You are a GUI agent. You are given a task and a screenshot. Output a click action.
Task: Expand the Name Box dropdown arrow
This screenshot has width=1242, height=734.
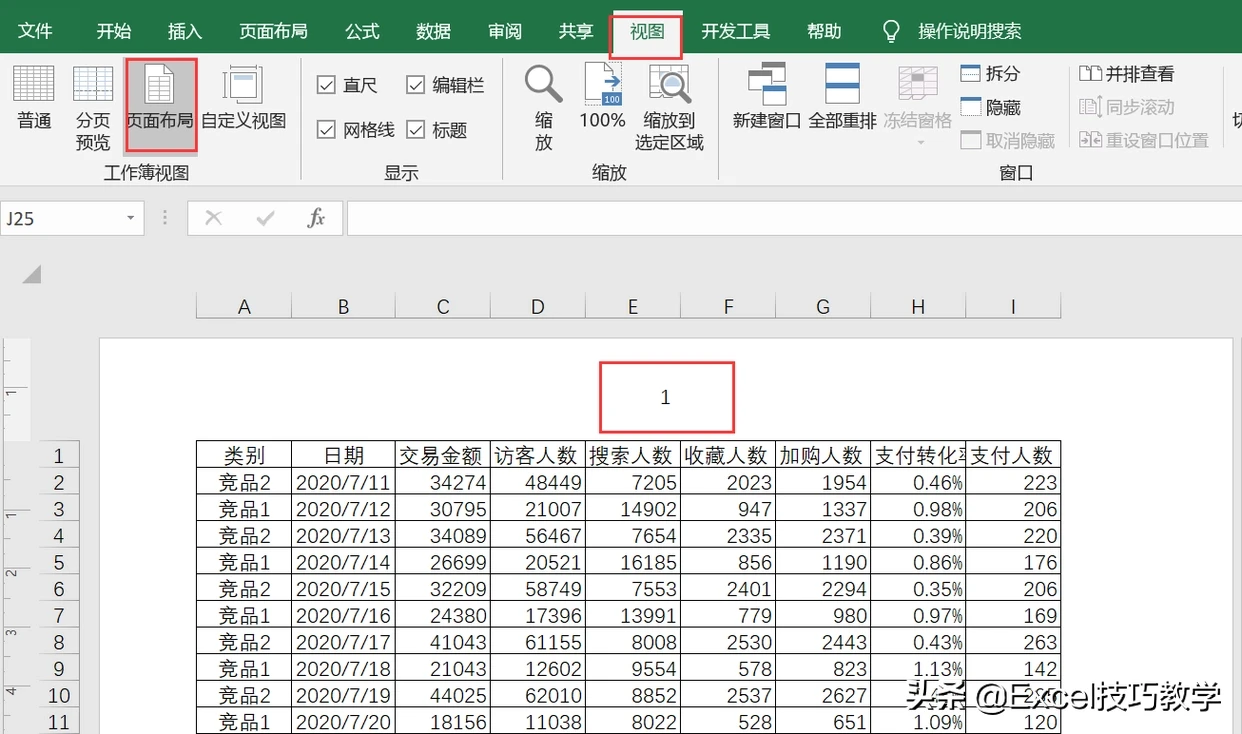pos(131,218)
